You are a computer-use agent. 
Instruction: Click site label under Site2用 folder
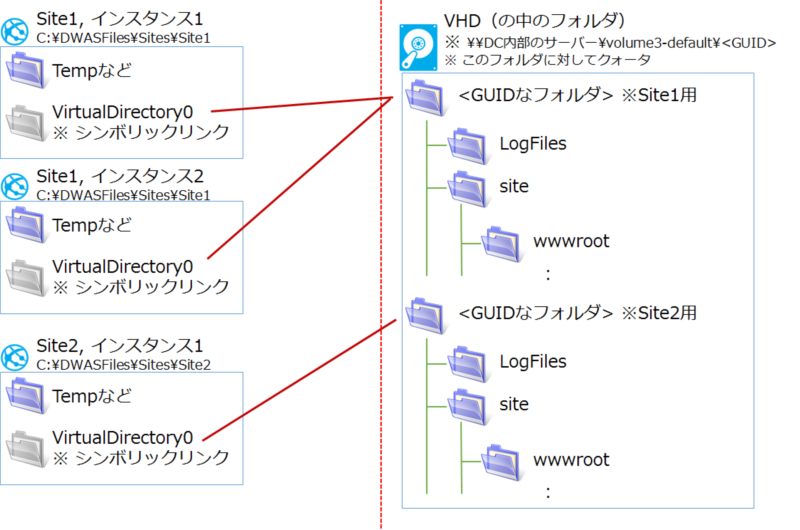click(x=514, y=405)
